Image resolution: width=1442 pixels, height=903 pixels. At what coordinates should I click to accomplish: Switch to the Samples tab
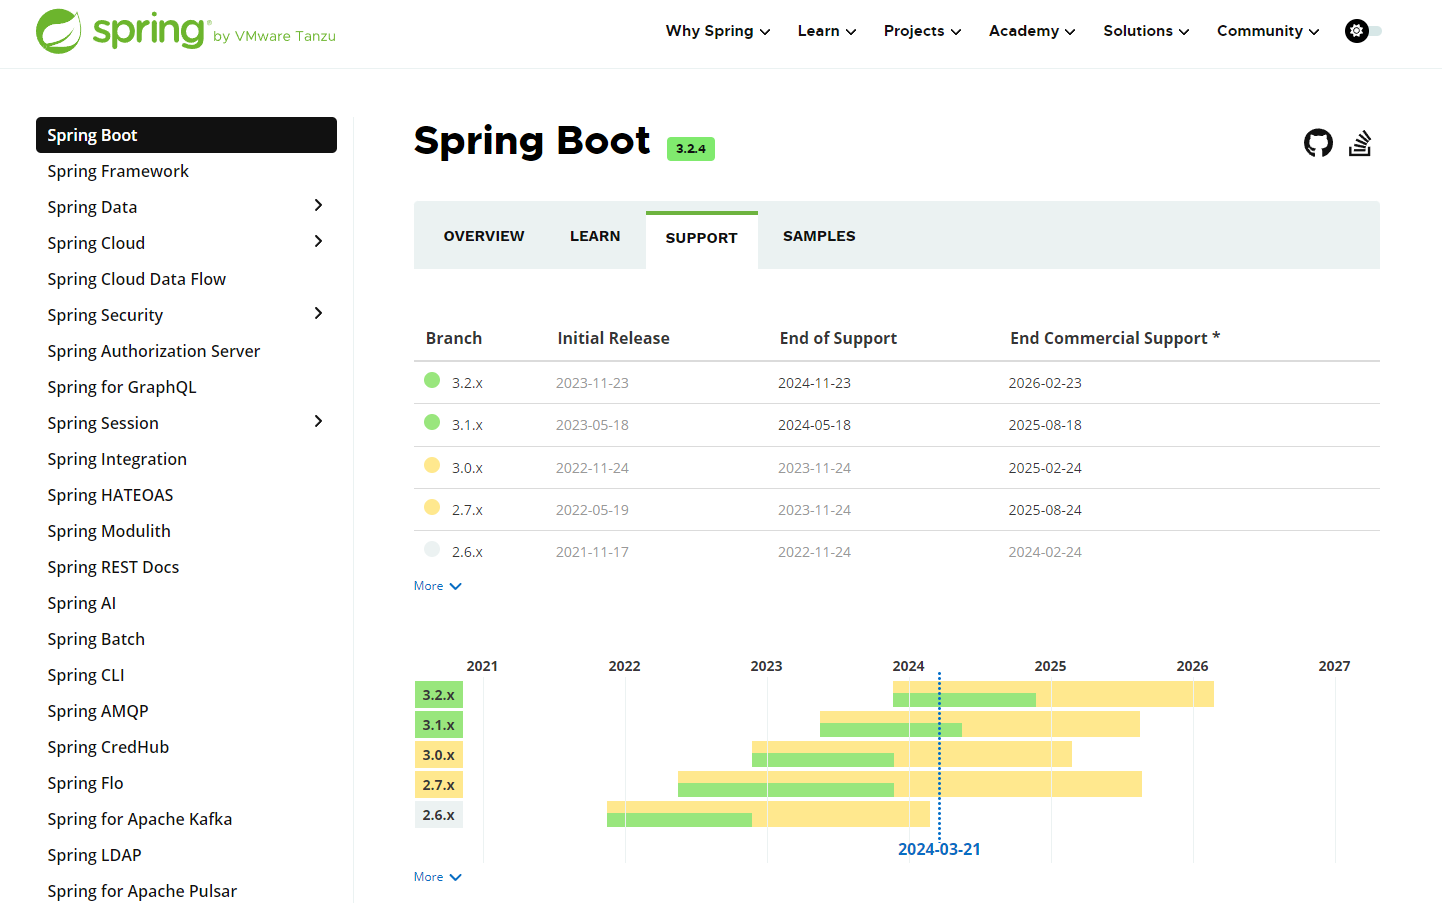819,236
